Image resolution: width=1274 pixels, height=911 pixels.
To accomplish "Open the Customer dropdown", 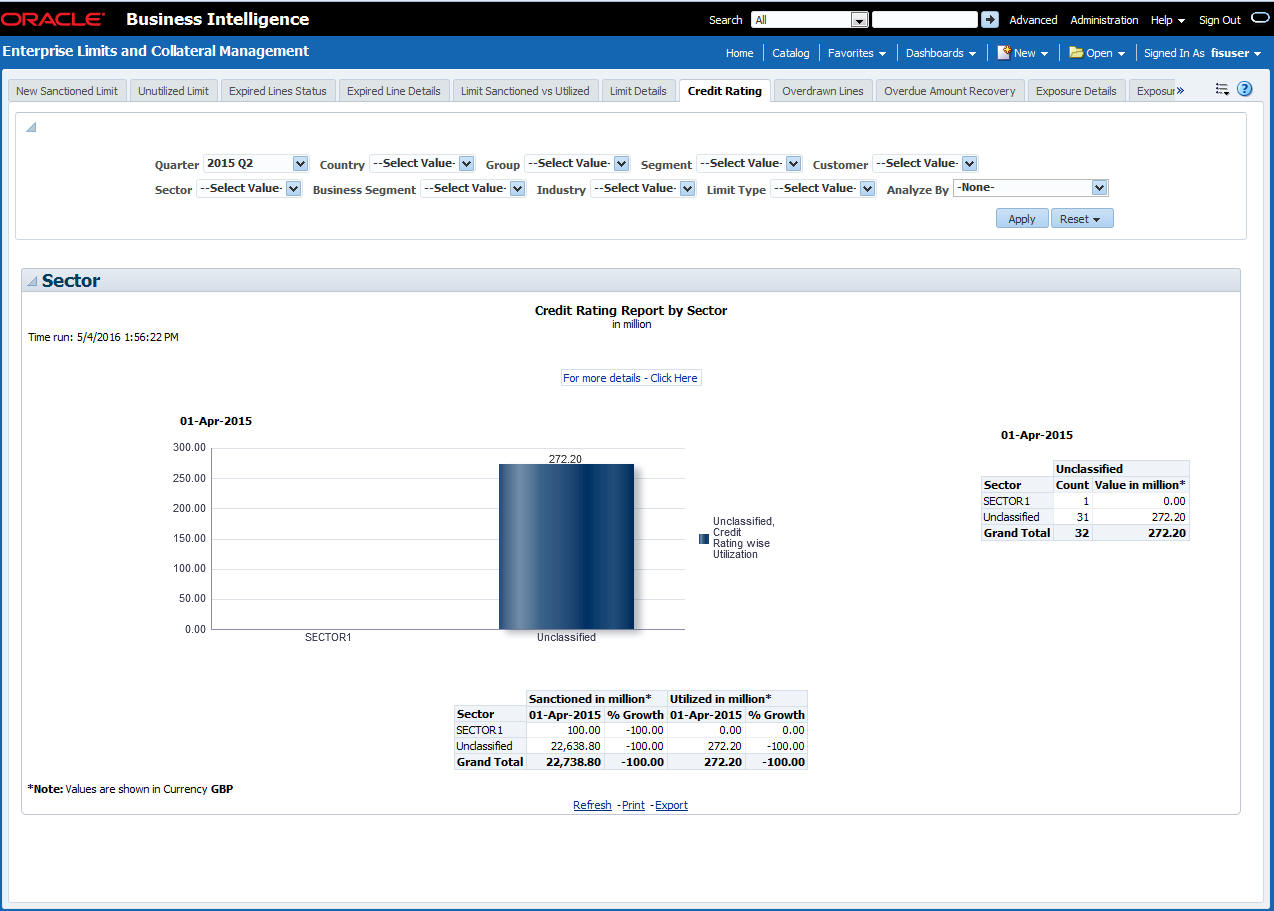I will click(x=969, y=163).
